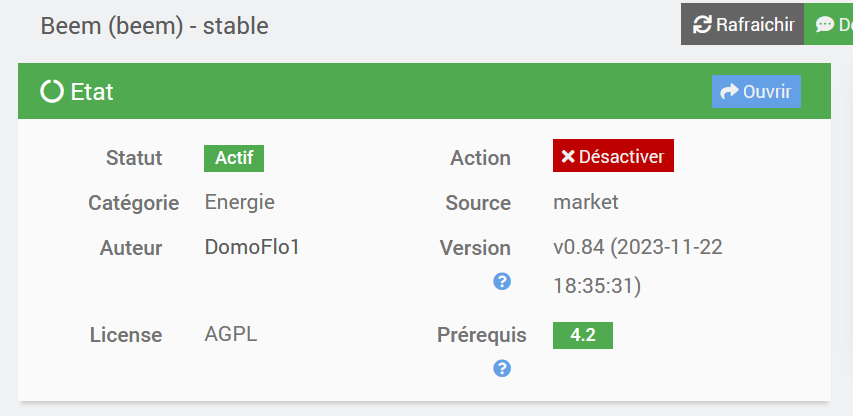Click the market source value

586,202
